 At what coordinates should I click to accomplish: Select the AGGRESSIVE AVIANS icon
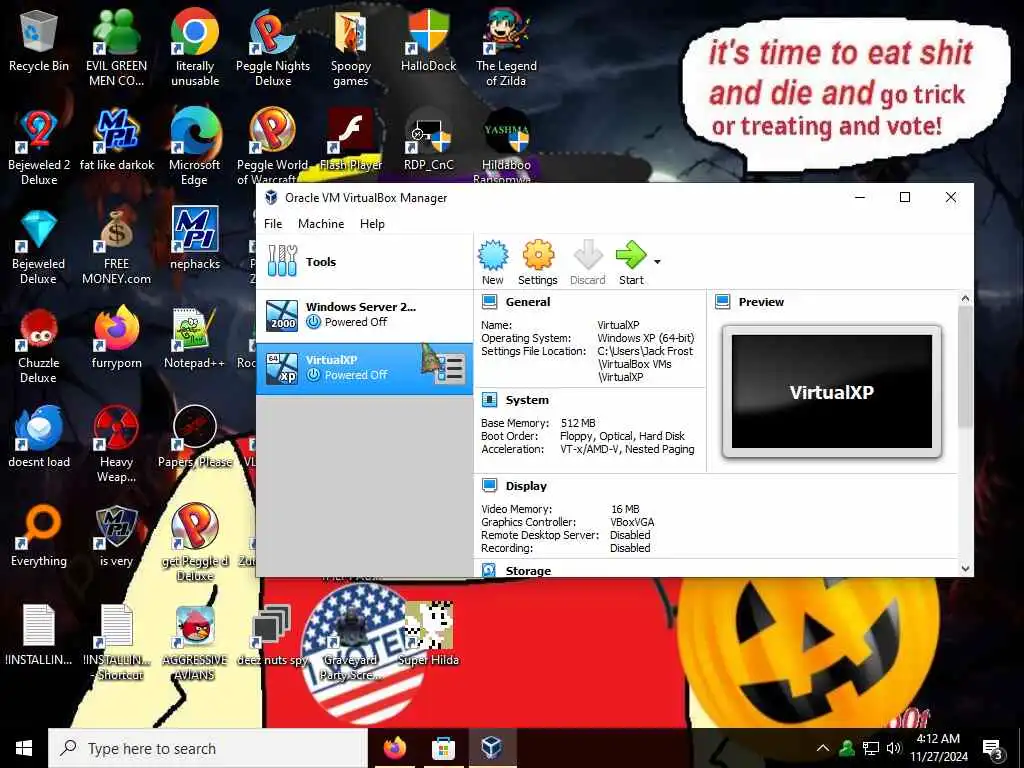[x=195, y=642]
